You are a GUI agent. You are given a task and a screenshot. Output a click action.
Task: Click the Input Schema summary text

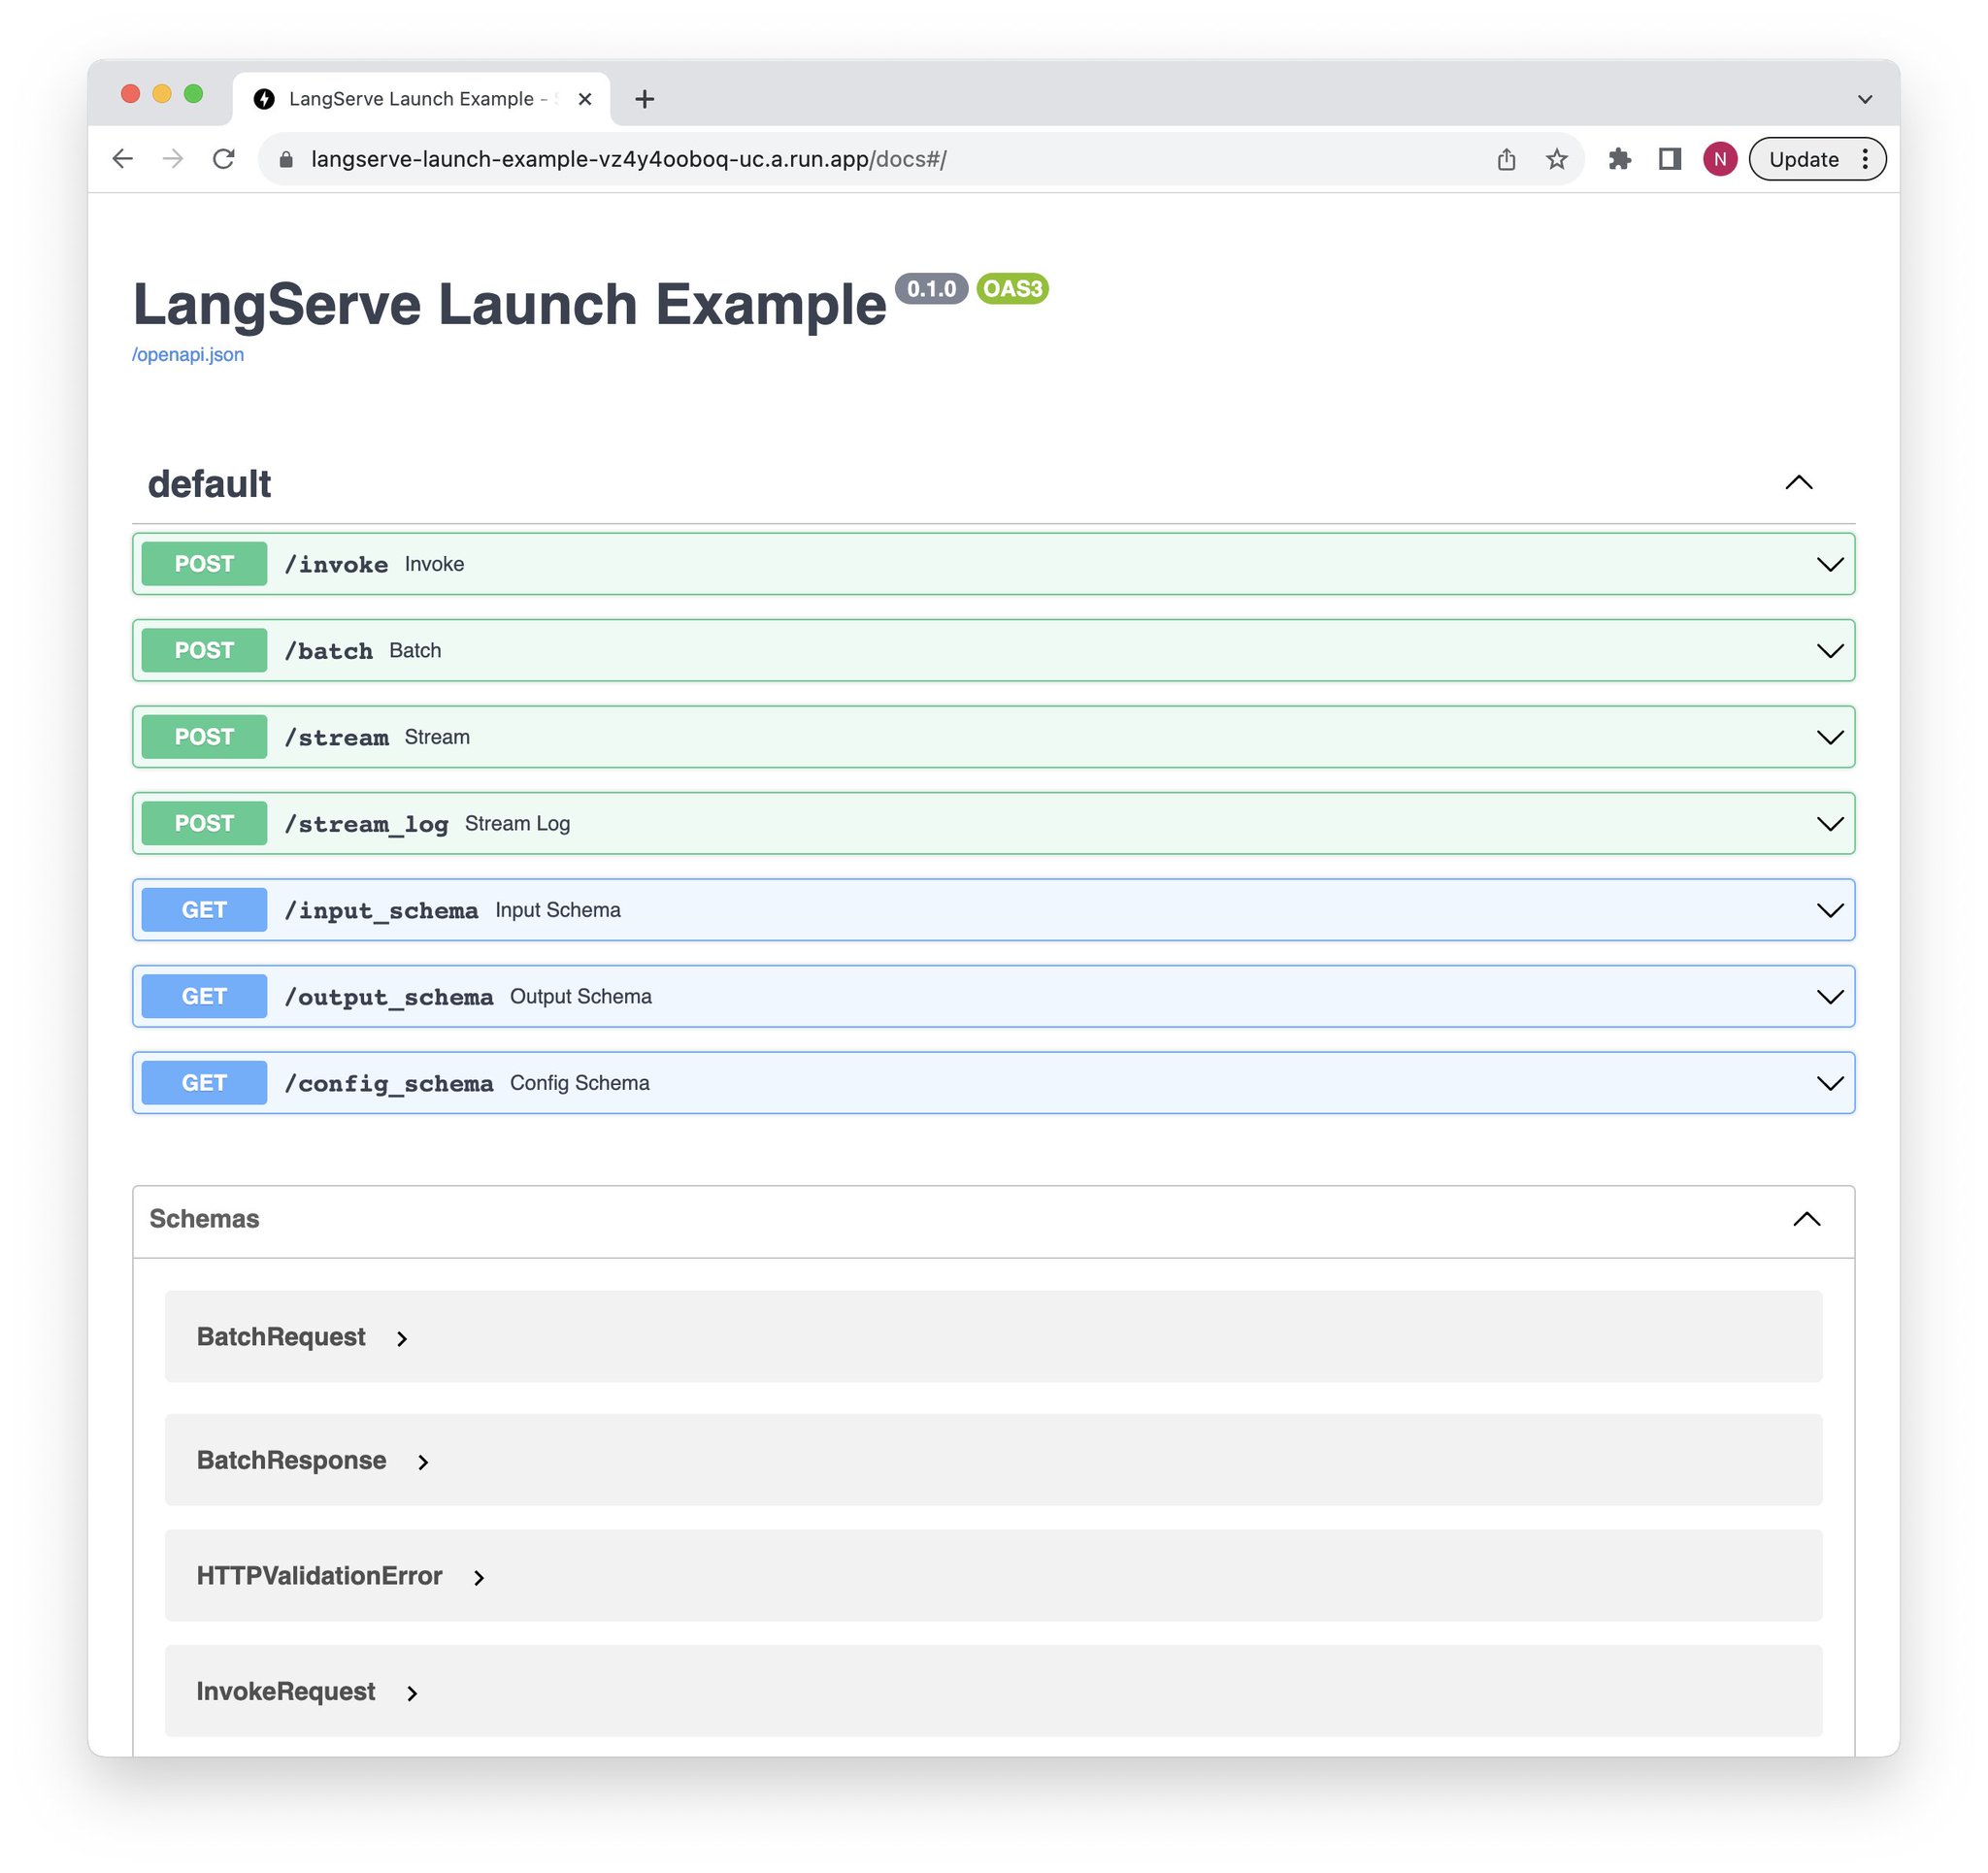click(x=558, y=910)
